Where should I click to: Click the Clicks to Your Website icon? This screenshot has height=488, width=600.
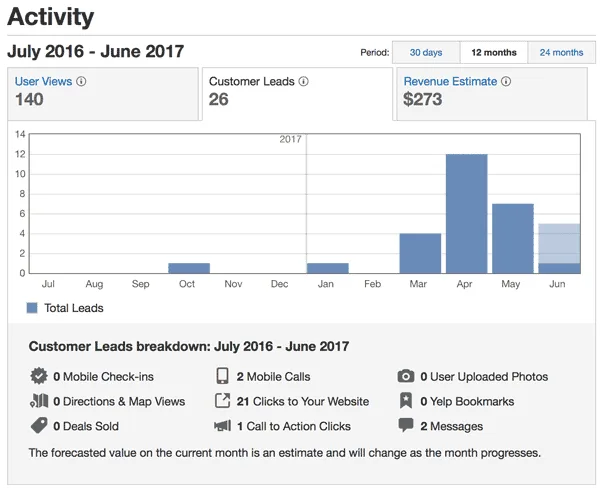pyautogui.click(x=222, y=401)
